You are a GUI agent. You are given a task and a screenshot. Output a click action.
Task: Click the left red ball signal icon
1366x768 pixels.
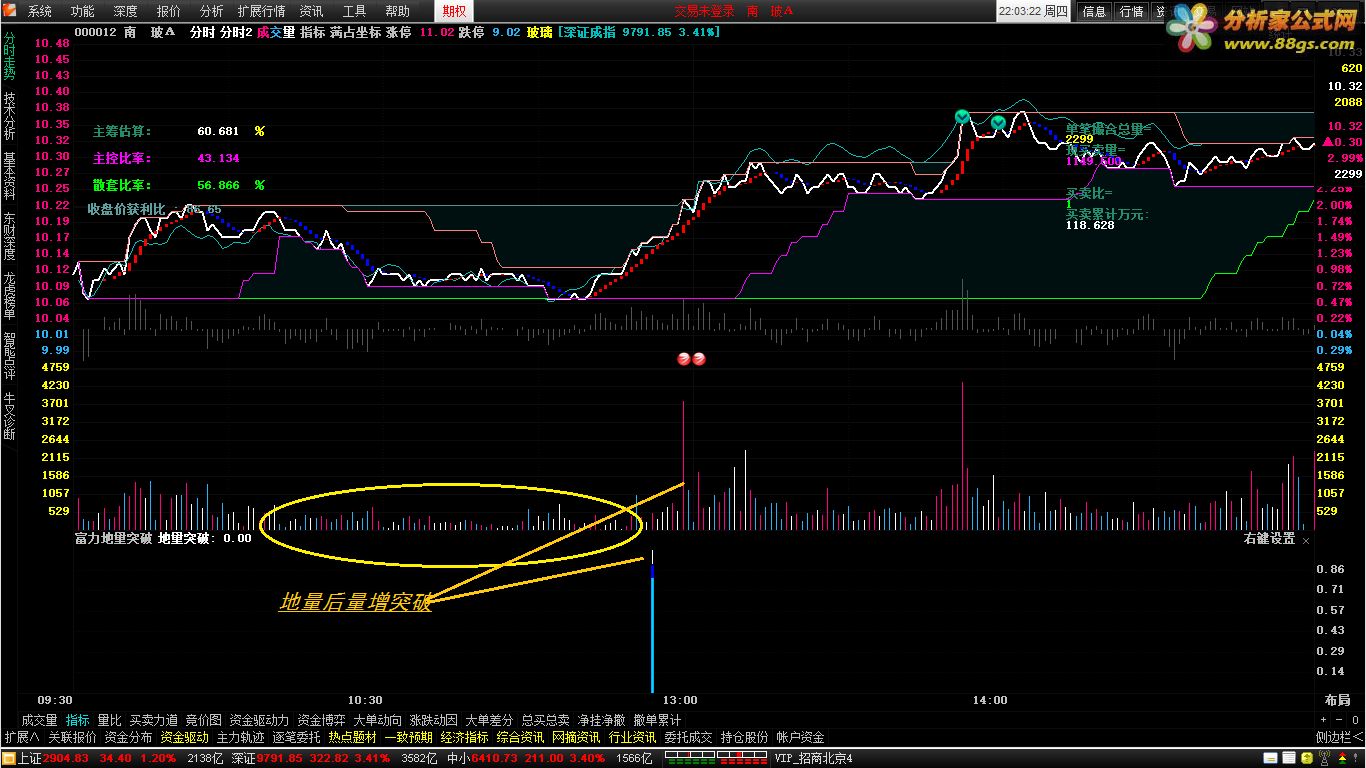(x=684, y=359)
